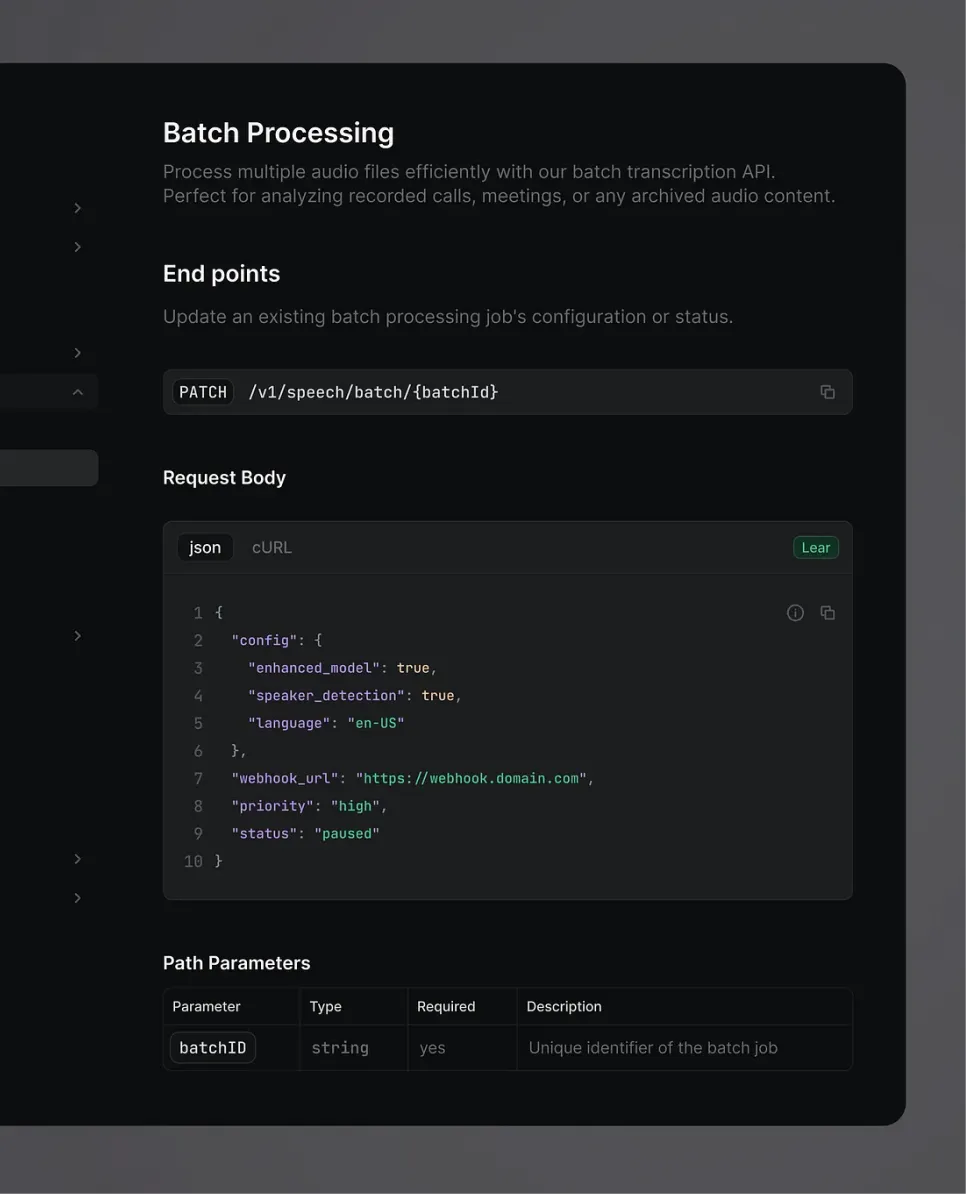The height and width of the screenshot is (1194, 966).
Task: Click line number 1 in the code editor
Action: [197, 612]
